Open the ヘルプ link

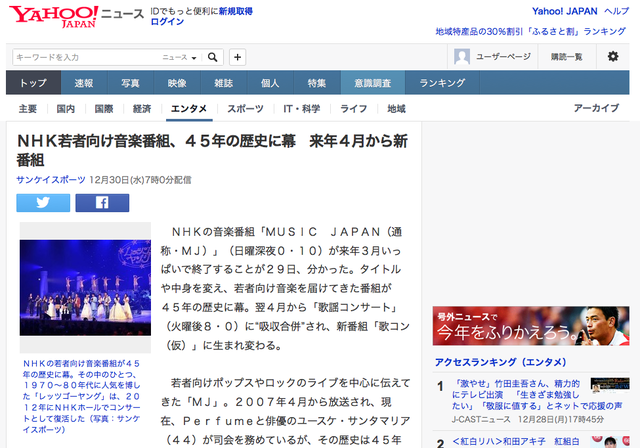click(616, 11)
